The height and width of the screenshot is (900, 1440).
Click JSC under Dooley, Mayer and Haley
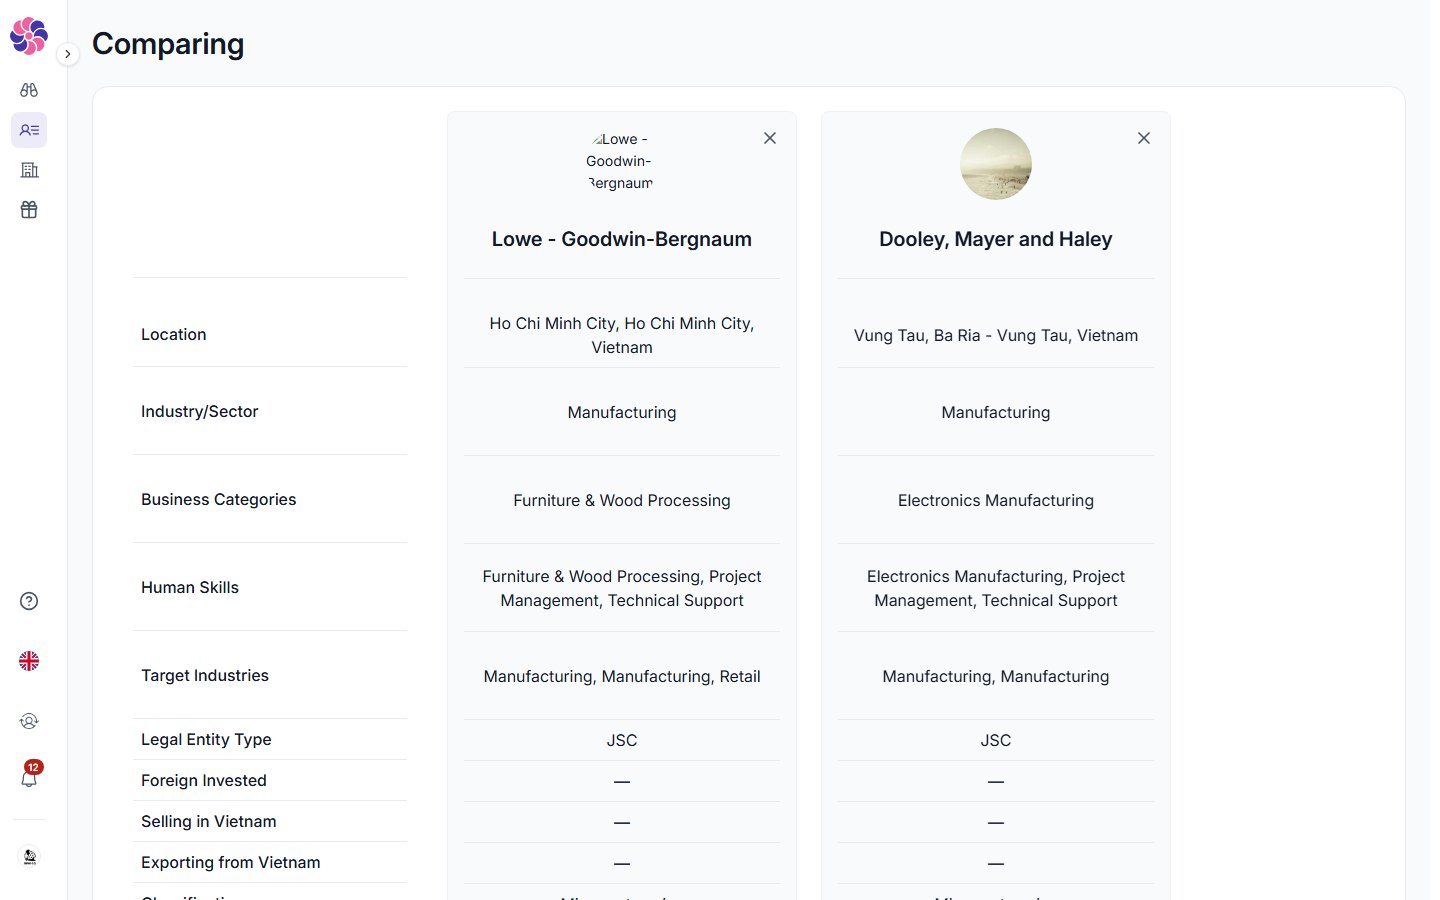click(996, 740)
